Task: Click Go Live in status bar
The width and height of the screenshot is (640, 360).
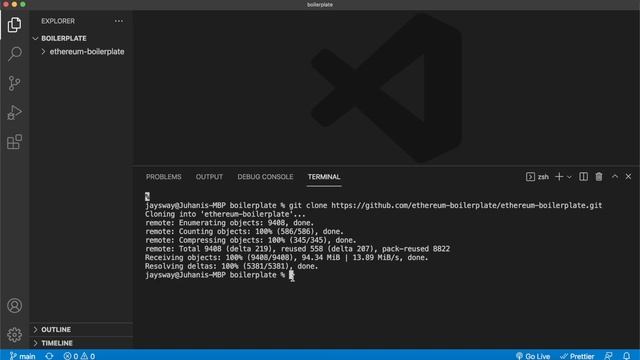Action: (533, 356)
